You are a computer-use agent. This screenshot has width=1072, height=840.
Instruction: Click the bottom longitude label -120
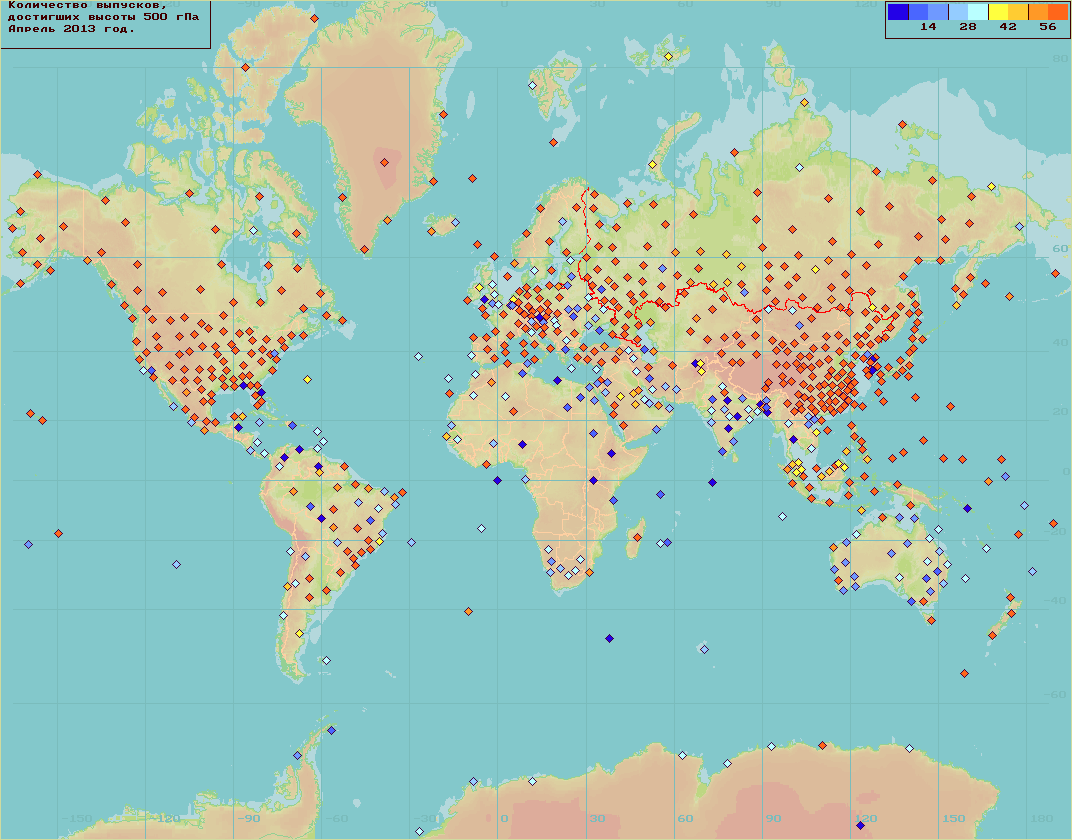click(165, 819)
